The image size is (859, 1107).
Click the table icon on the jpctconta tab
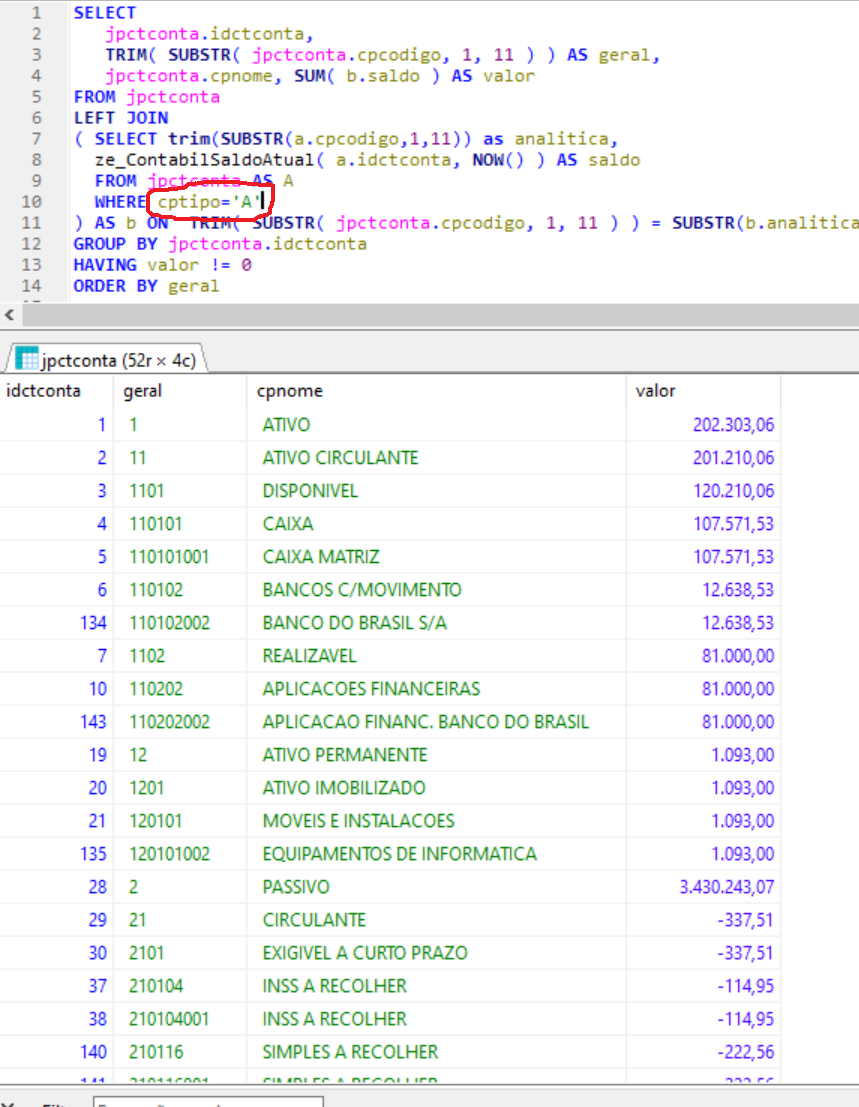(x=27, y=359)
